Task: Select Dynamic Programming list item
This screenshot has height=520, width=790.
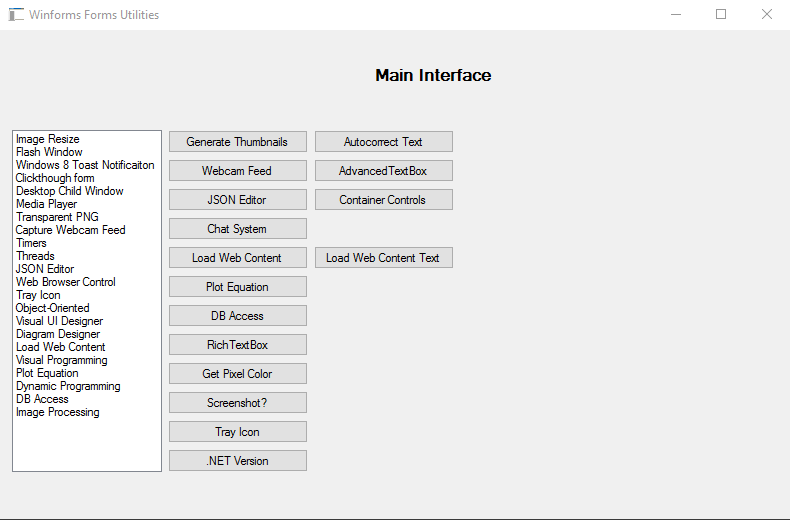Action: [x=87, y=386]
